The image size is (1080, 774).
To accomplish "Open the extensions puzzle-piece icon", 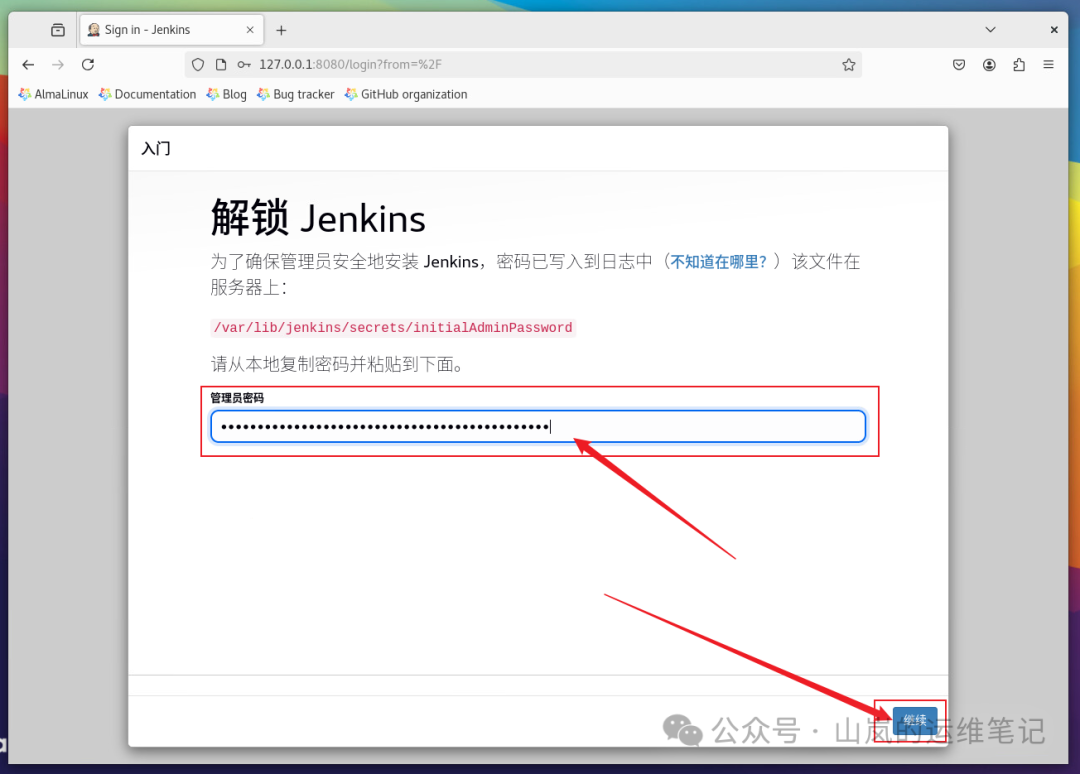I will [x=1019, y=64].
